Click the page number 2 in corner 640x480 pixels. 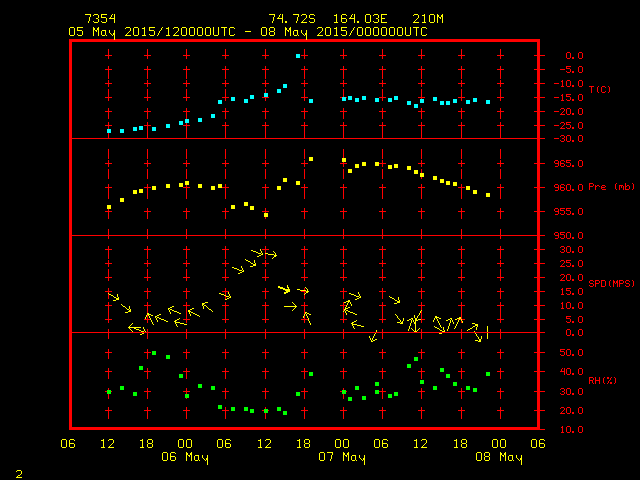click(19, 471)
